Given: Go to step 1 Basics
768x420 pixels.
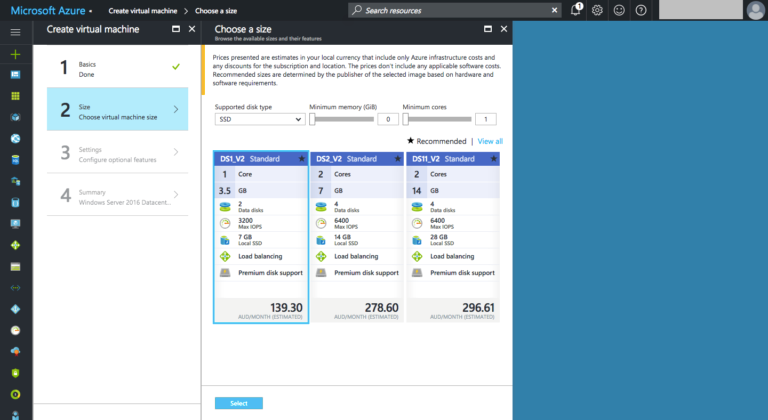Looking at the screenshot, I should tap(118, 67).
